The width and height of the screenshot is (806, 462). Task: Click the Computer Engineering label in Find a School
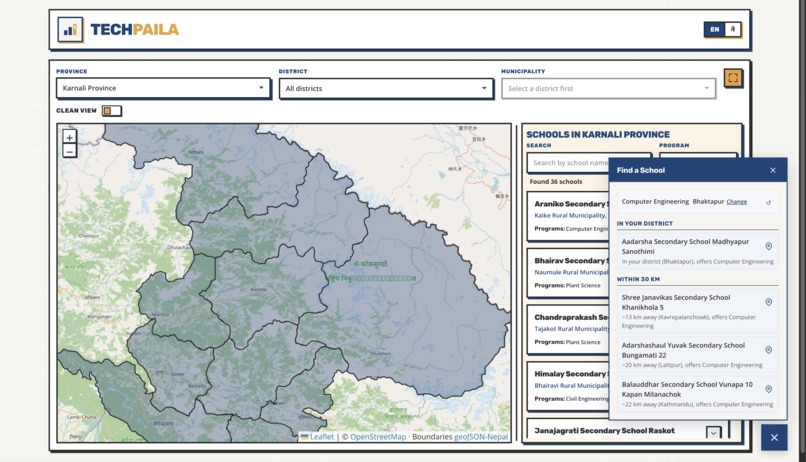tap(655, 201)
